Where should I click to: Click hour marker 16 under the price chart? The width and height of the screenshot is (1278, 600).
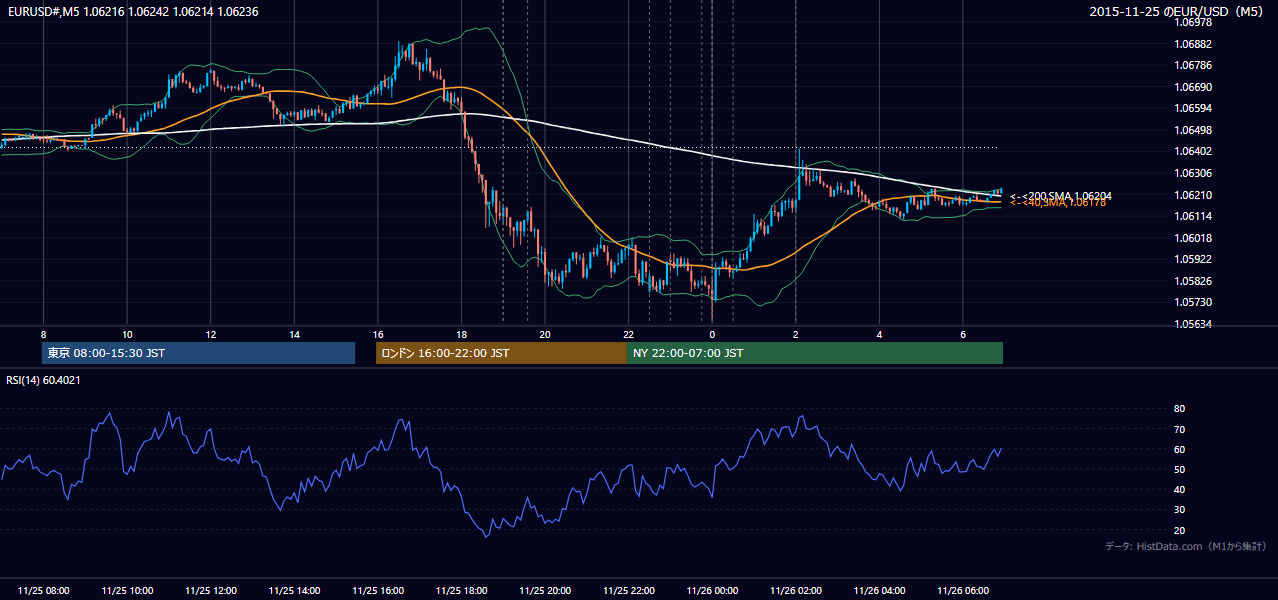[378, 334]
